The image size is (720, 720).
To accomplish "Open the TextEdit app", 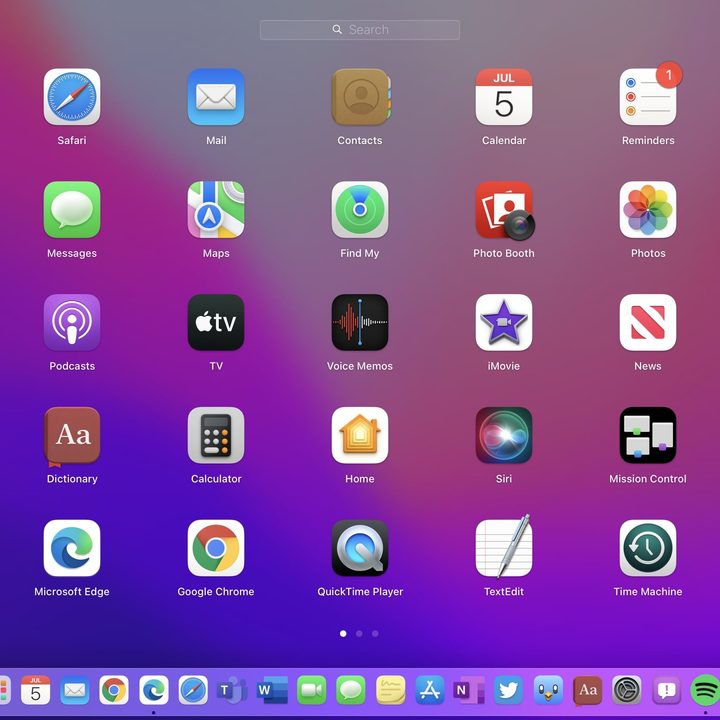I will click(x=504, y=546).
